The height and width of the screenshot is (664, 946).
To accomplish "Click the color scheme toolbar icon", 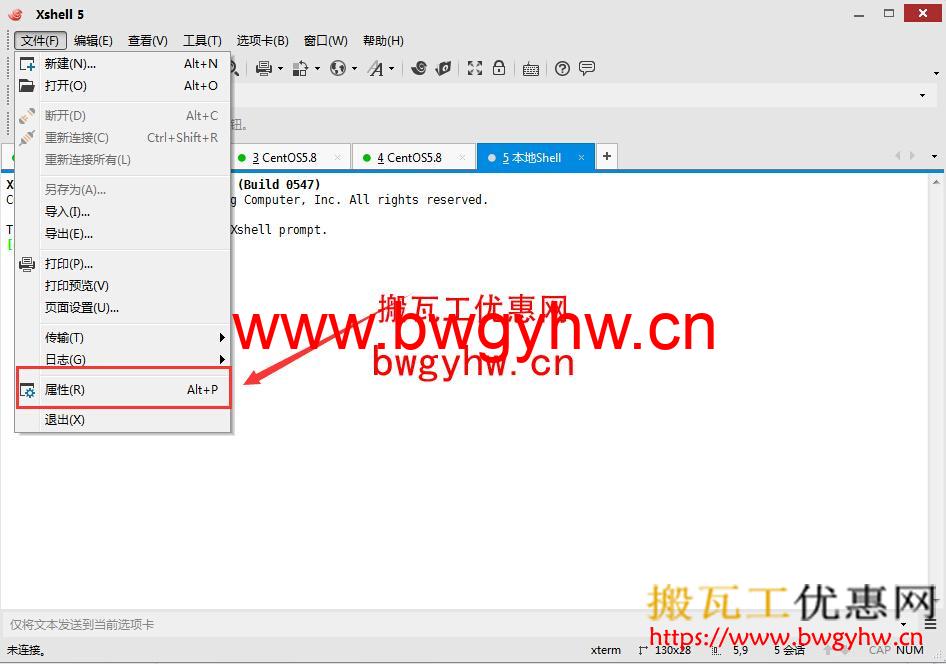I will pyautogui.click(x=300, y=68).
